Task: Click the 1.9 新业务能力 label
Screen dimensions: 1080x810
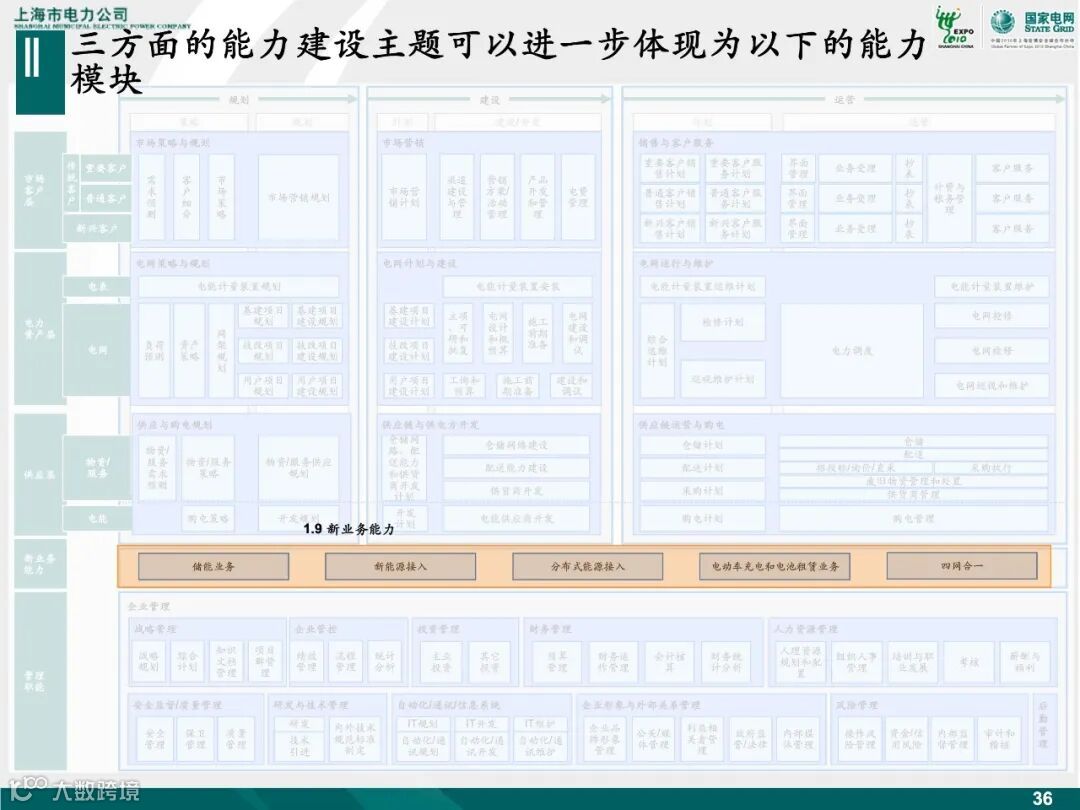Action: click(349, 529)
